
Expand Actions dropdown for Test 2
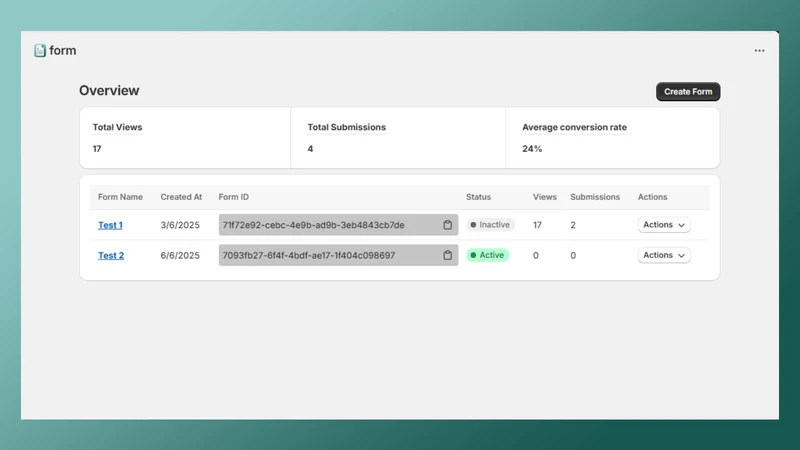[664, 255]
